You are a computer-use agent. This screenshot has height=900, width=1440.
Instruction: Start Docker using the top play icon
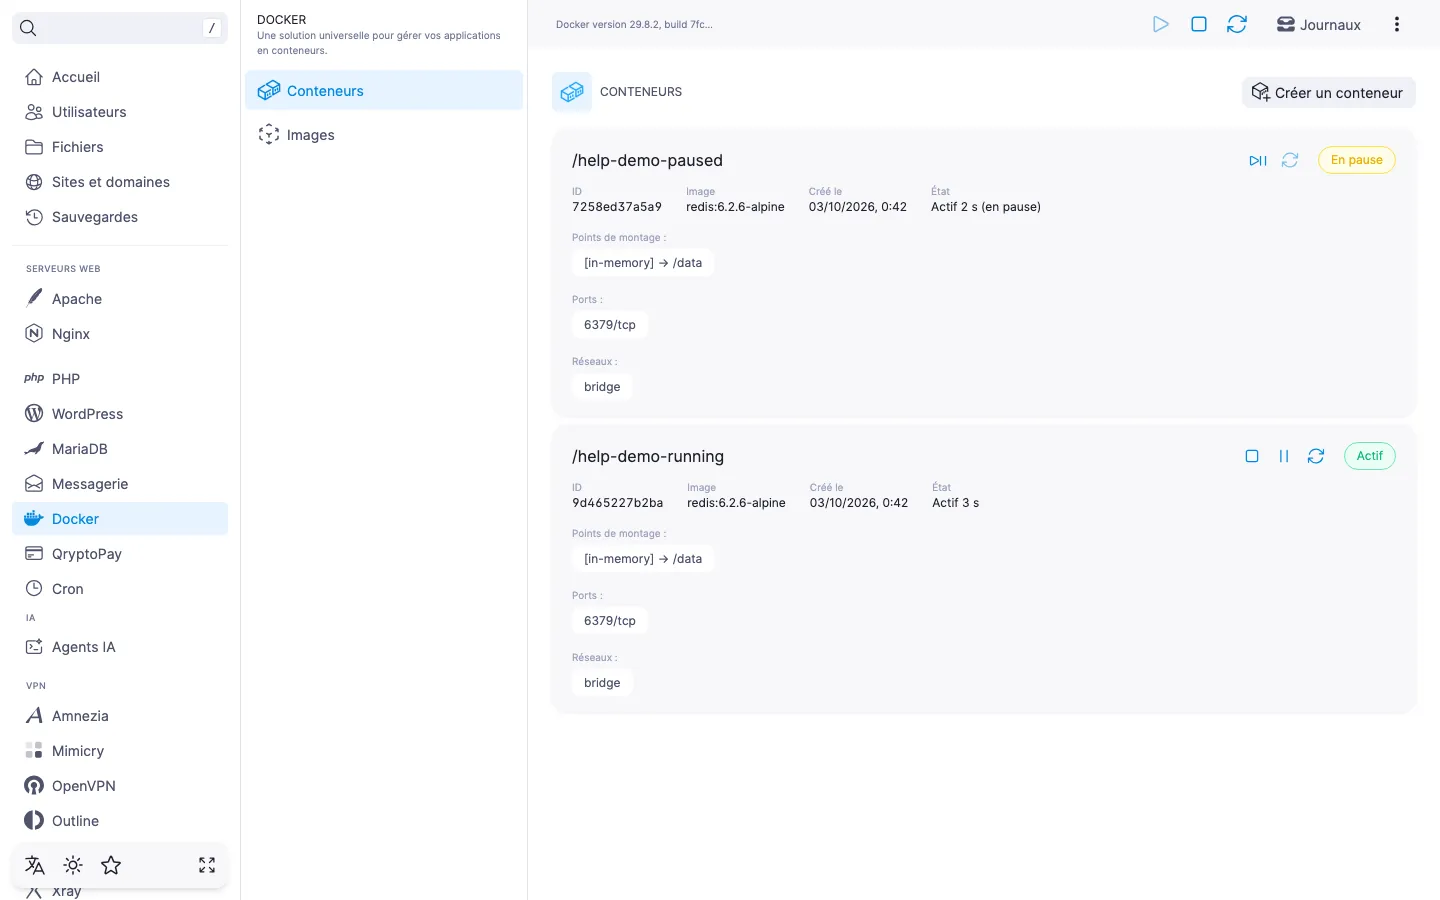coord(1161,24)
